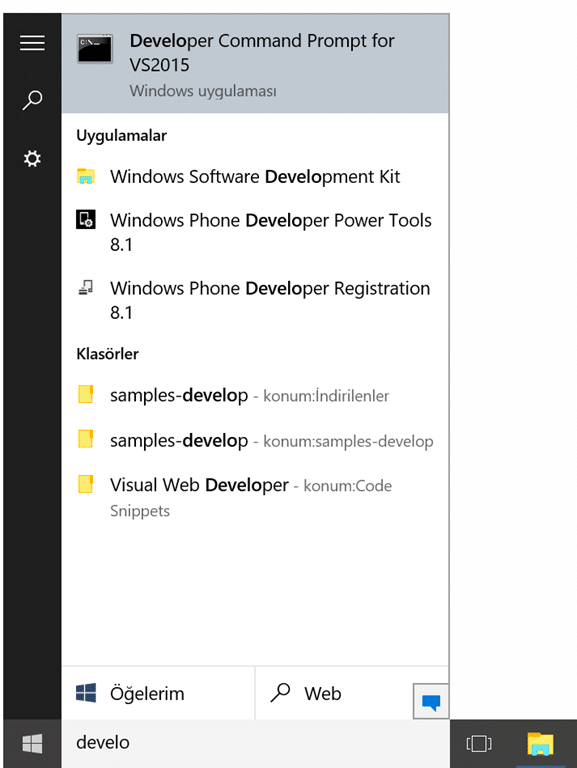This screenshot has width=577, height=768.
Task: Select Windows Software Development Kit result
Action: coord(255,176)
